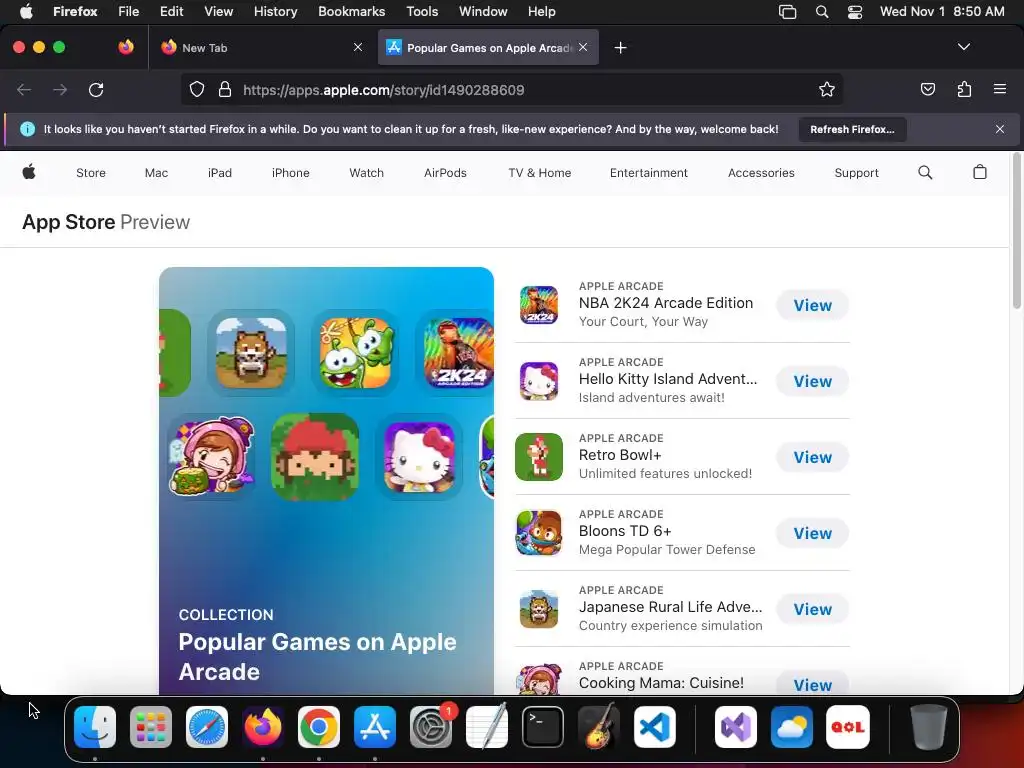This screenshot has height=768, width=1024.
Task: Open Finder from the Dock
Action: pyautogui.click(x=95, y=727)
